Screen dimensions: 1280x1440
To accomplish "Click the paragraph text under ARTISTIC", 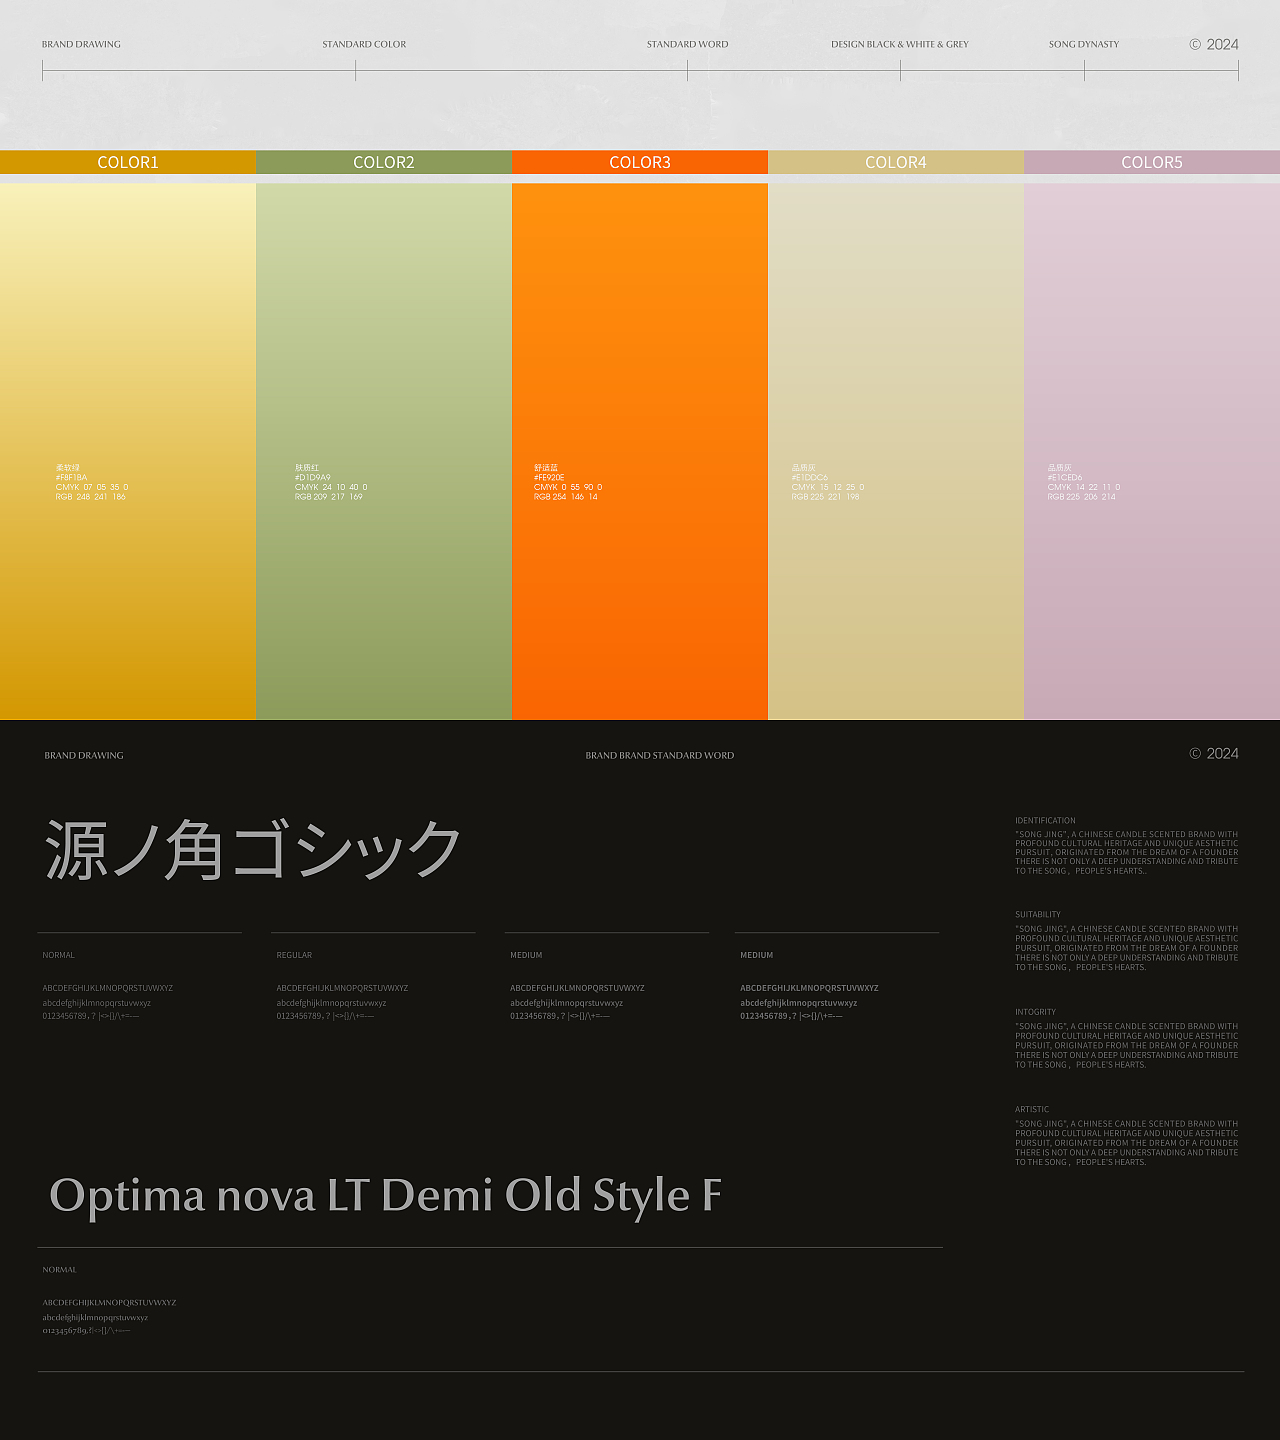I will coord(1127,1143).
